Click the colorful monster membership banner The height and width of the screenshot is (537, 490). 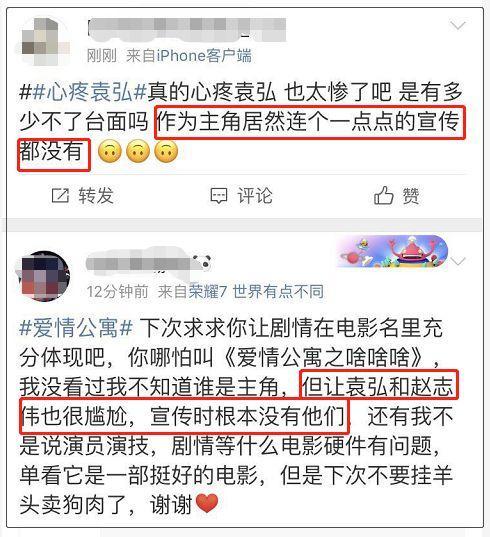click(392, 252)
